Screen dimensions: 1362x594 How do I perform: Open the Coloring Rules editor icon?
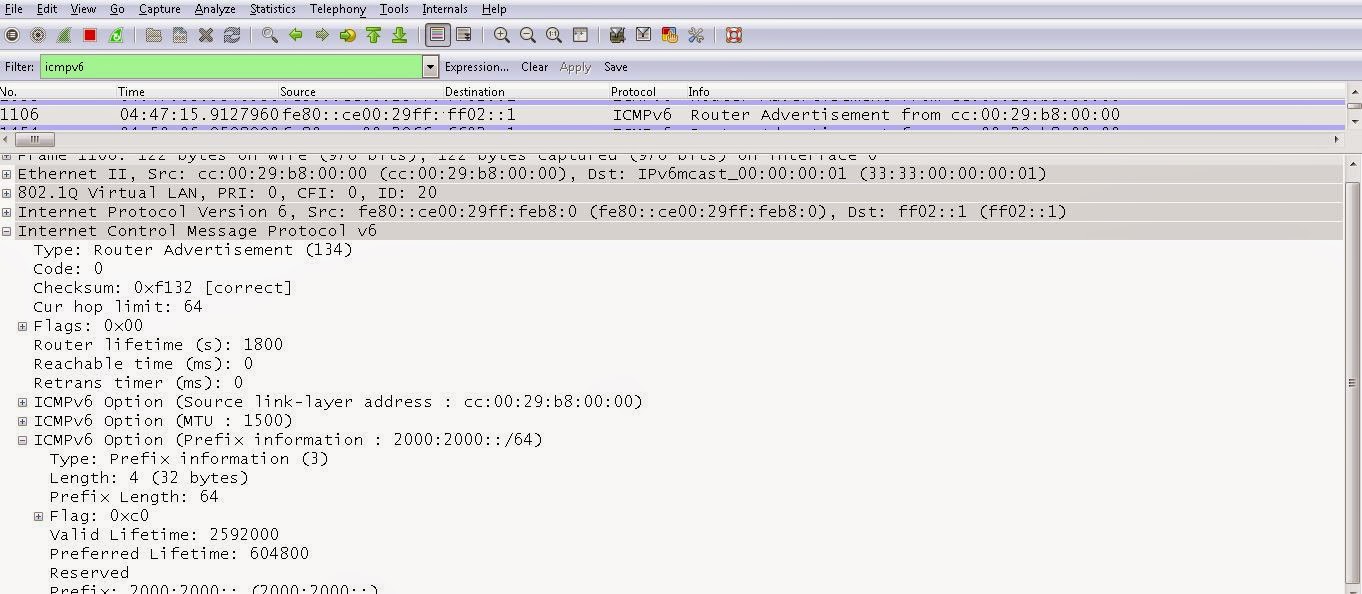click(x=668, y=35)
